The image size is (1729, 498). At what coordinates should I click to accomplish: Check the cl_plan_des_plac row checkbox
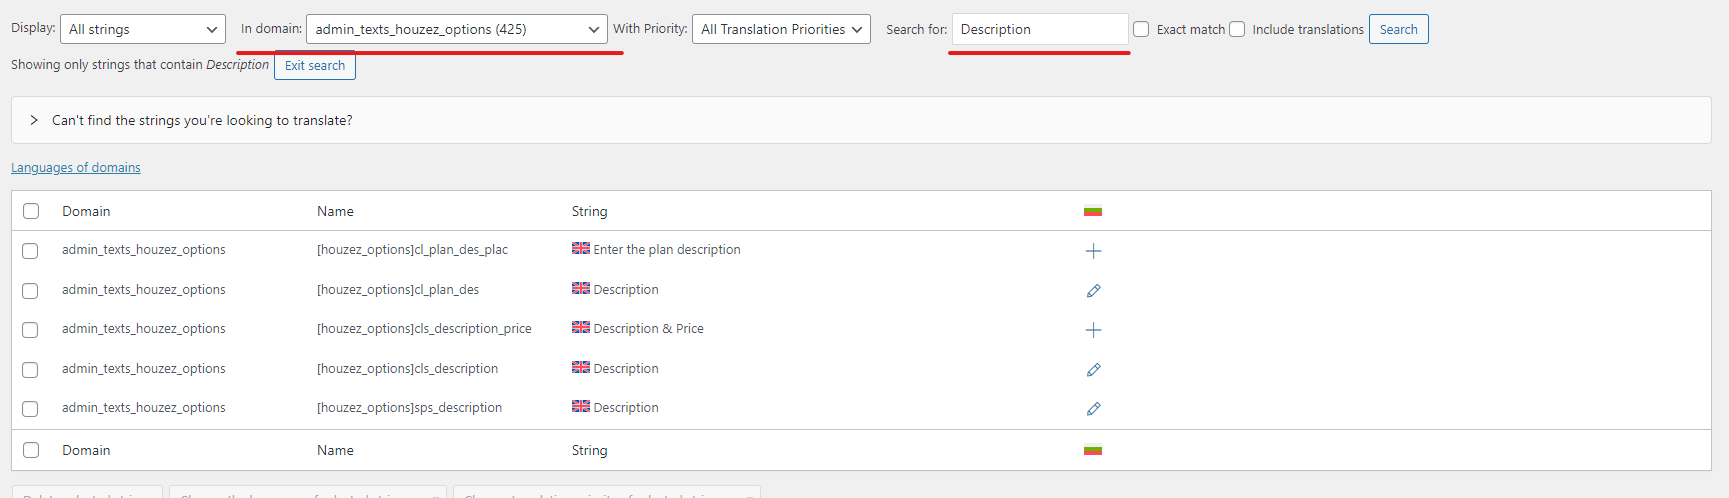pyautogui.click(x=31, y=251)
